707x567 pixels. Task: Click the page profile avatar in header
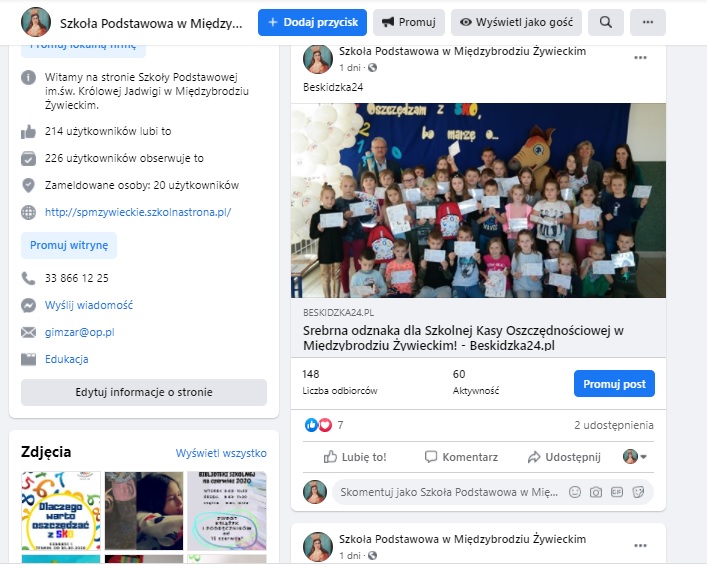point(36,22)
